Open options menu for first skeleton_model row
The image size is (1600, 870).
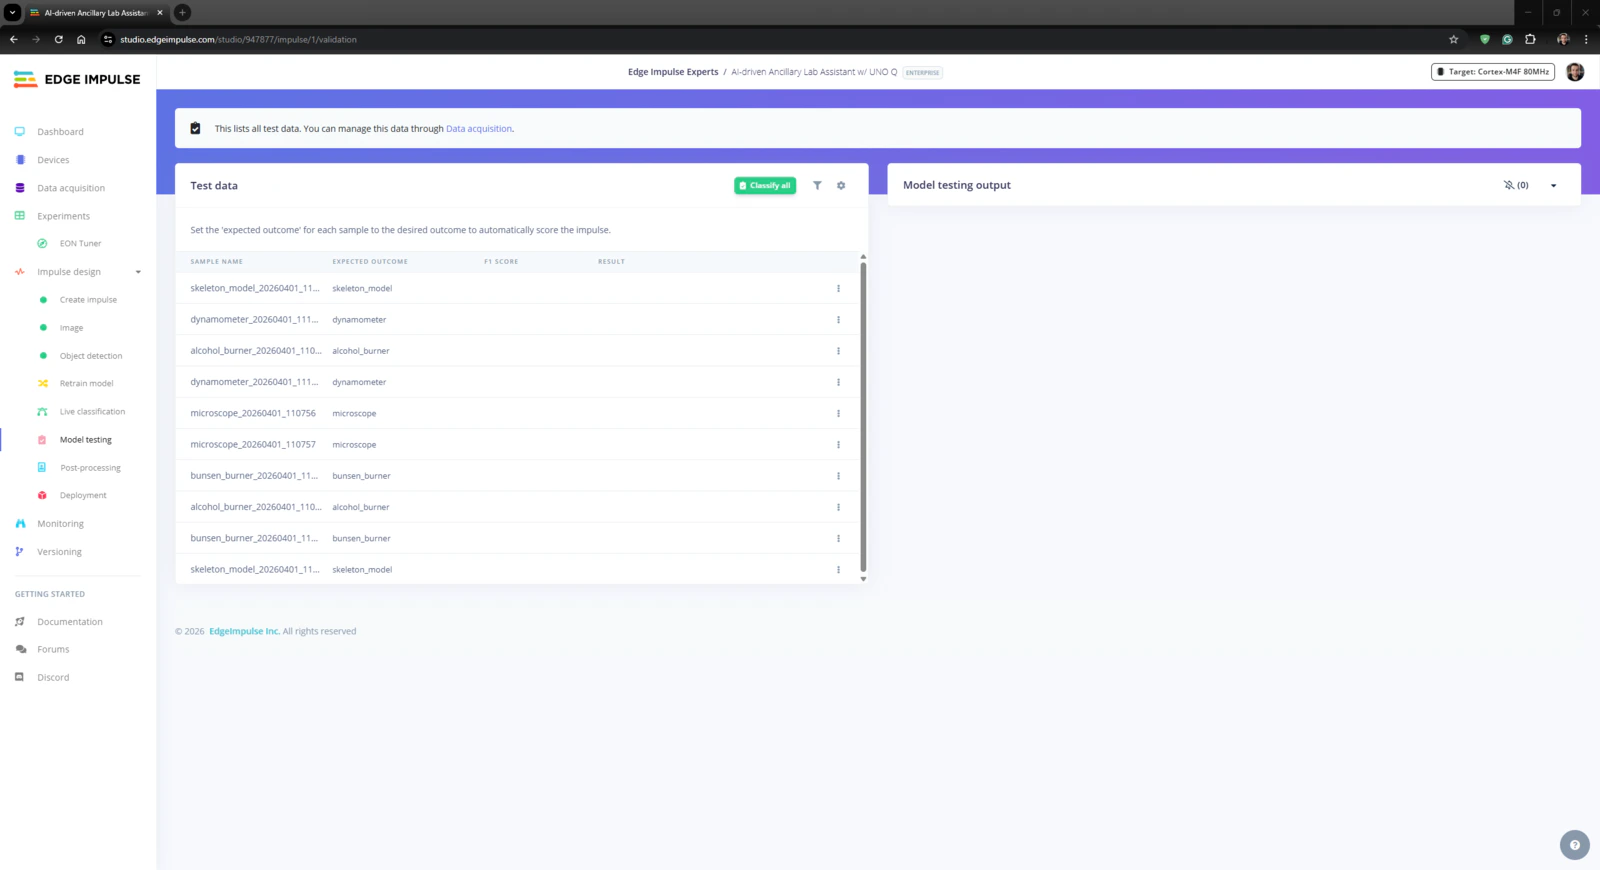838,289
